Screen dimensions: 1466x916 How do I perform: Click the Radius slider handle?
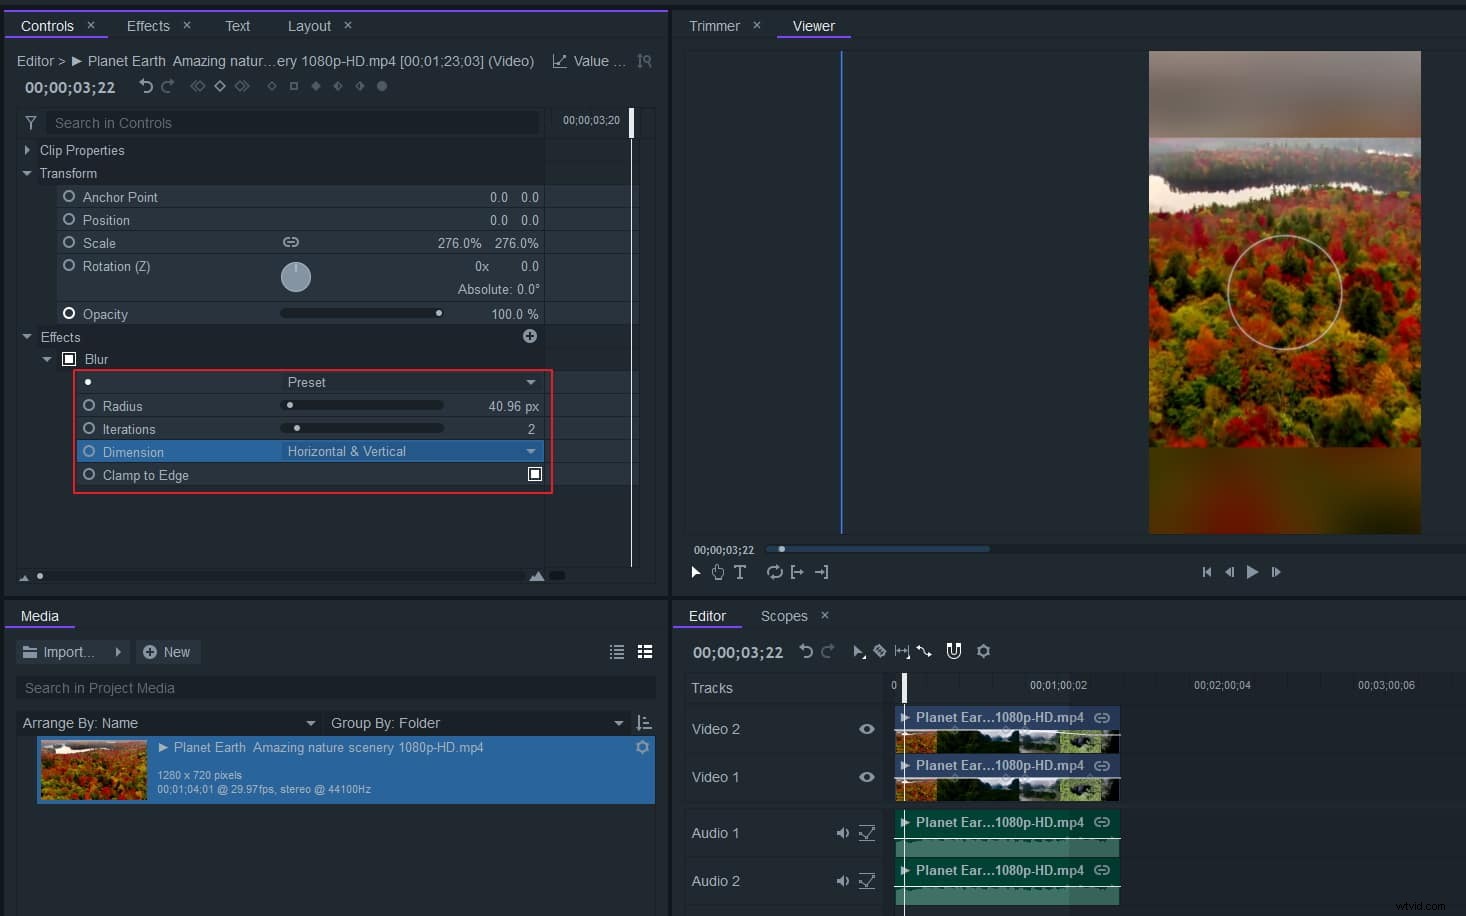[x=290, y=405]
